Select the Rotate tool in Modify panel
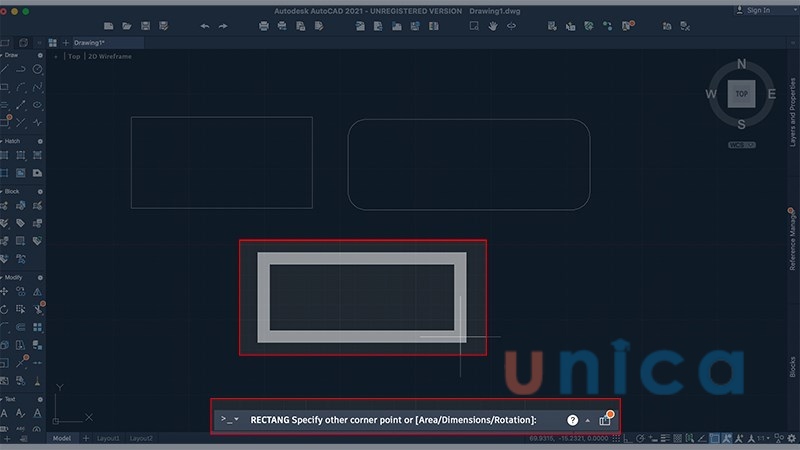The width and height of the screenshot is (800, 450). click(5, 309)
